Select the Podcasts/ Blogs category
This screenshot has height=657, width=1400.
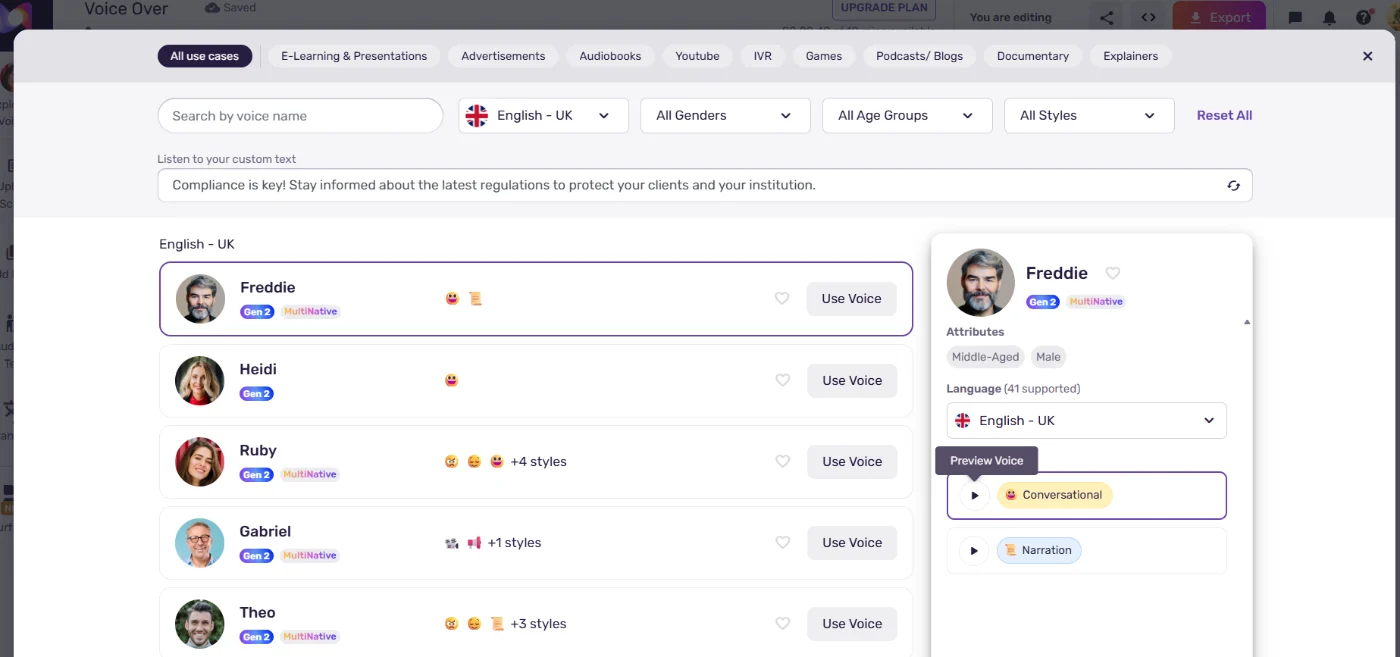(919, 56)
